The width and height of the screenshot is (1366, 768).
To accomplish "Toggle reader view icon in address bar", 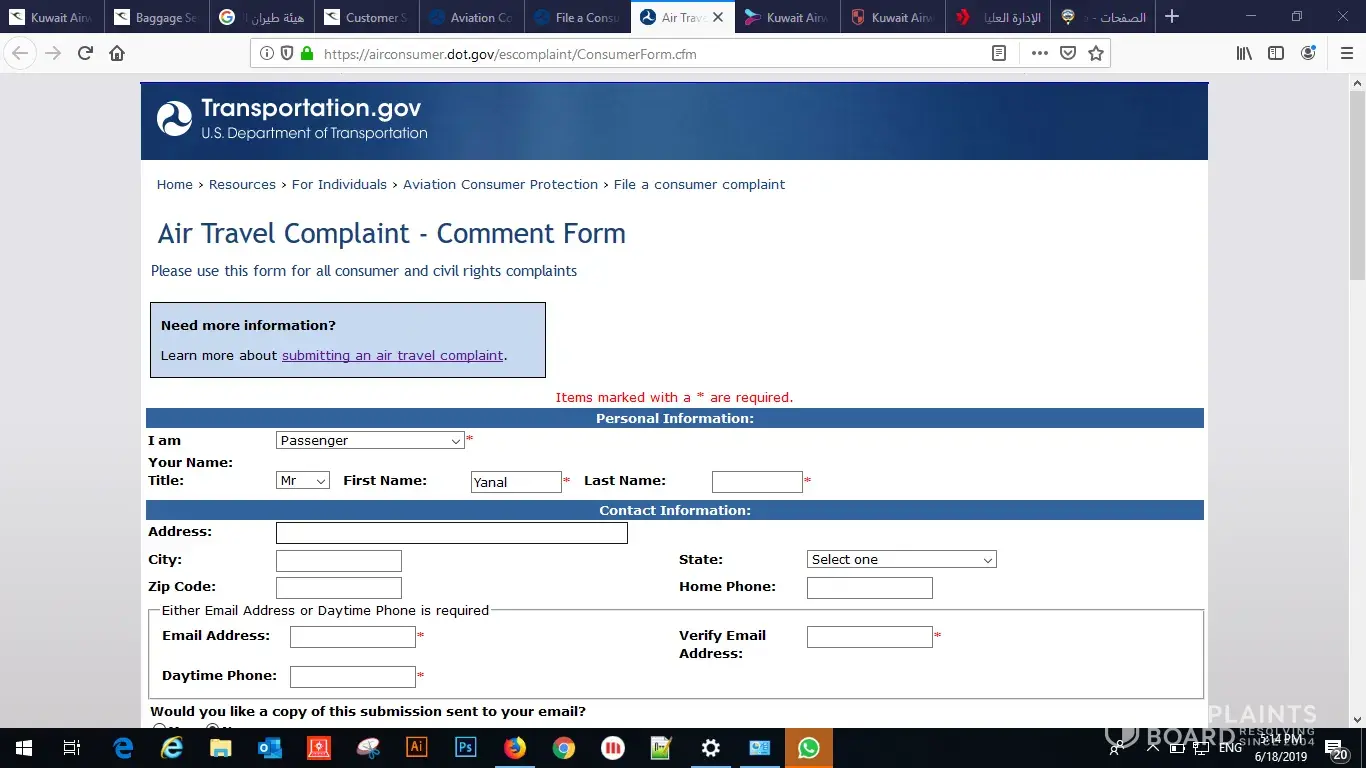I will [x=998, y=54].
